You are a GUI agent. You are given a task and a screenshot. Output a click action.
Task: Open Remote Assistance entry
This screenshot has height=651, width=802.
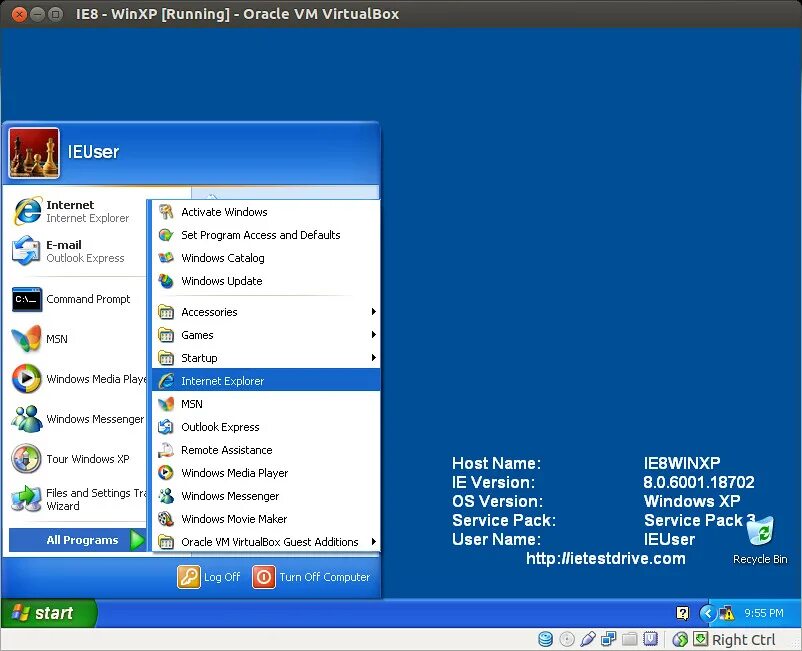[265, 450]
